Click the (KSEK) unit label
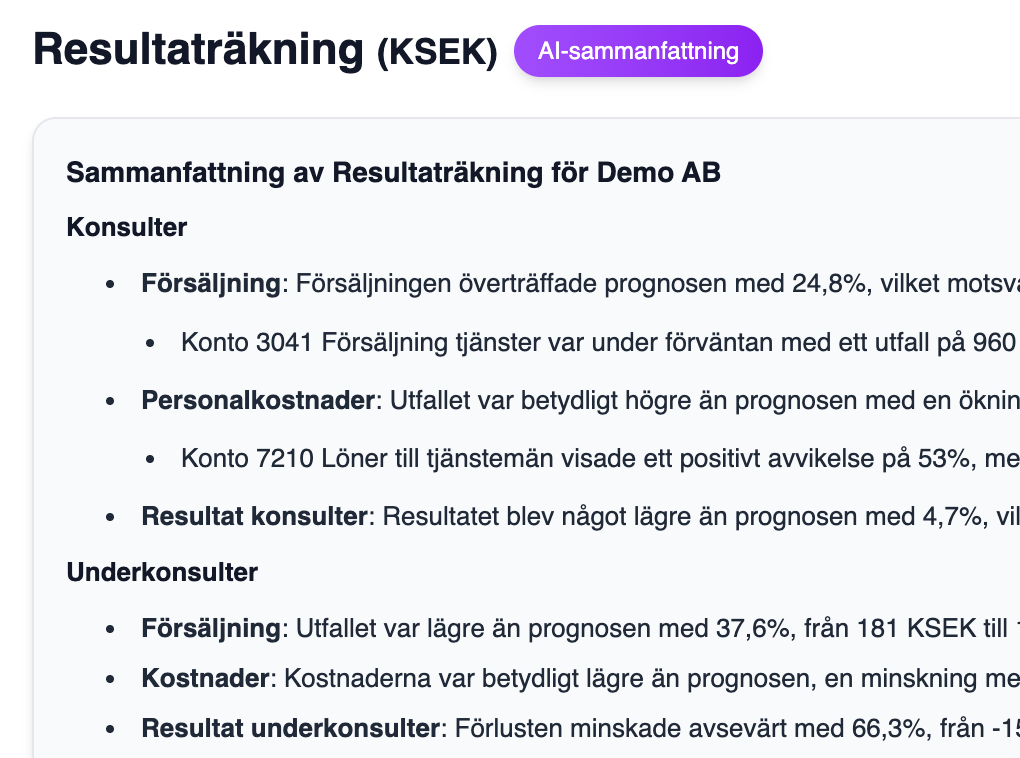1020x758 pixels. click(437, 53)
